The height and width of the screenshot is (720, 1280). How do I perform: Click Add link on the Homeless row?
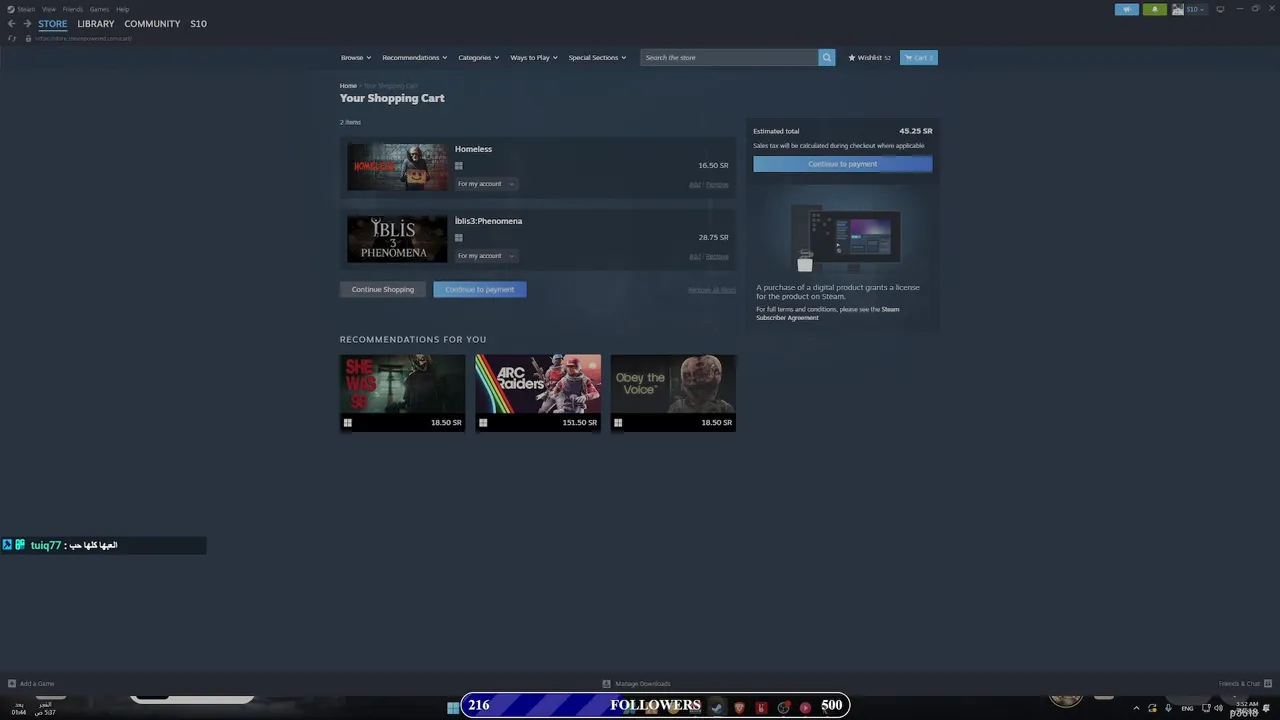695,185
